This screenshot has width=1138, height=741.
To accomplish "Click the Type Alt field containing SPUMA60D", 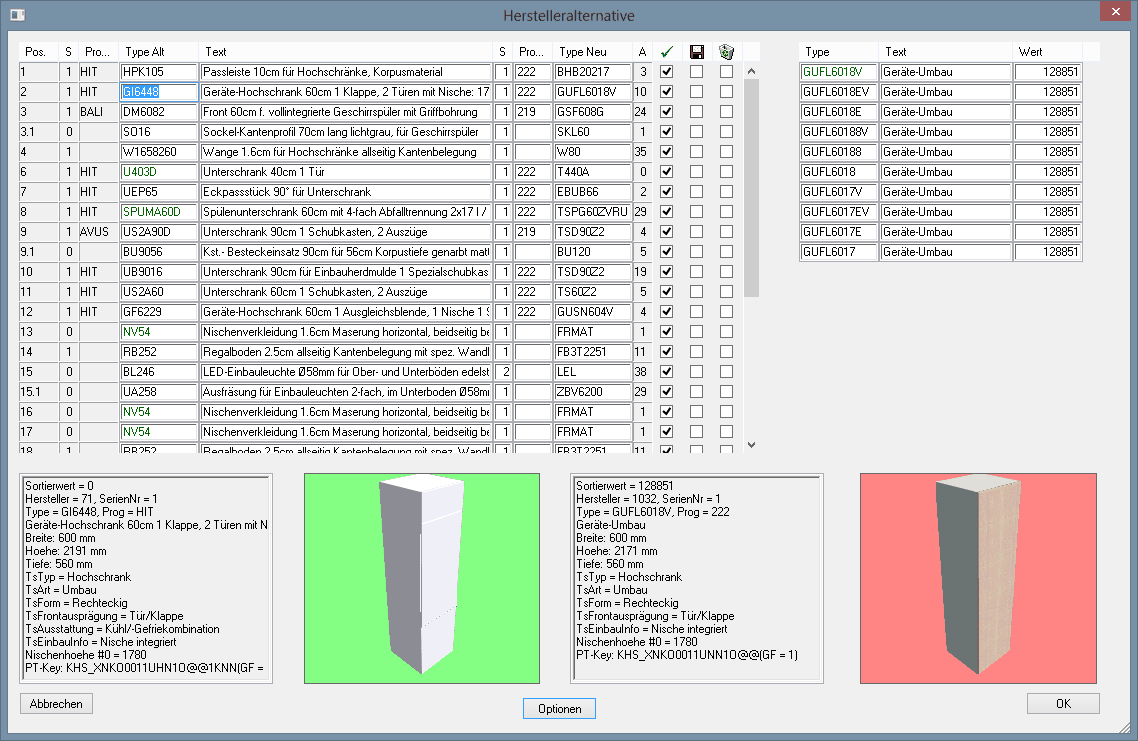I will tap(158, 212).
